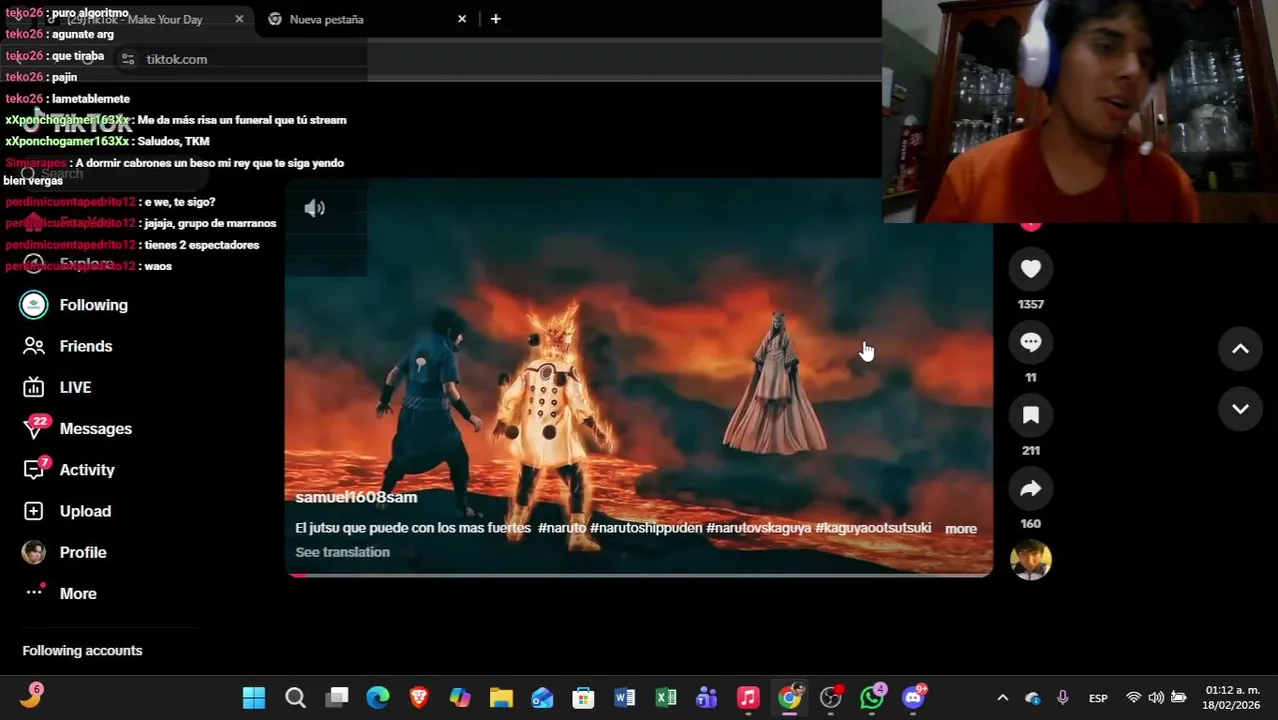Share the video with arrow icon

(1030, 488)
